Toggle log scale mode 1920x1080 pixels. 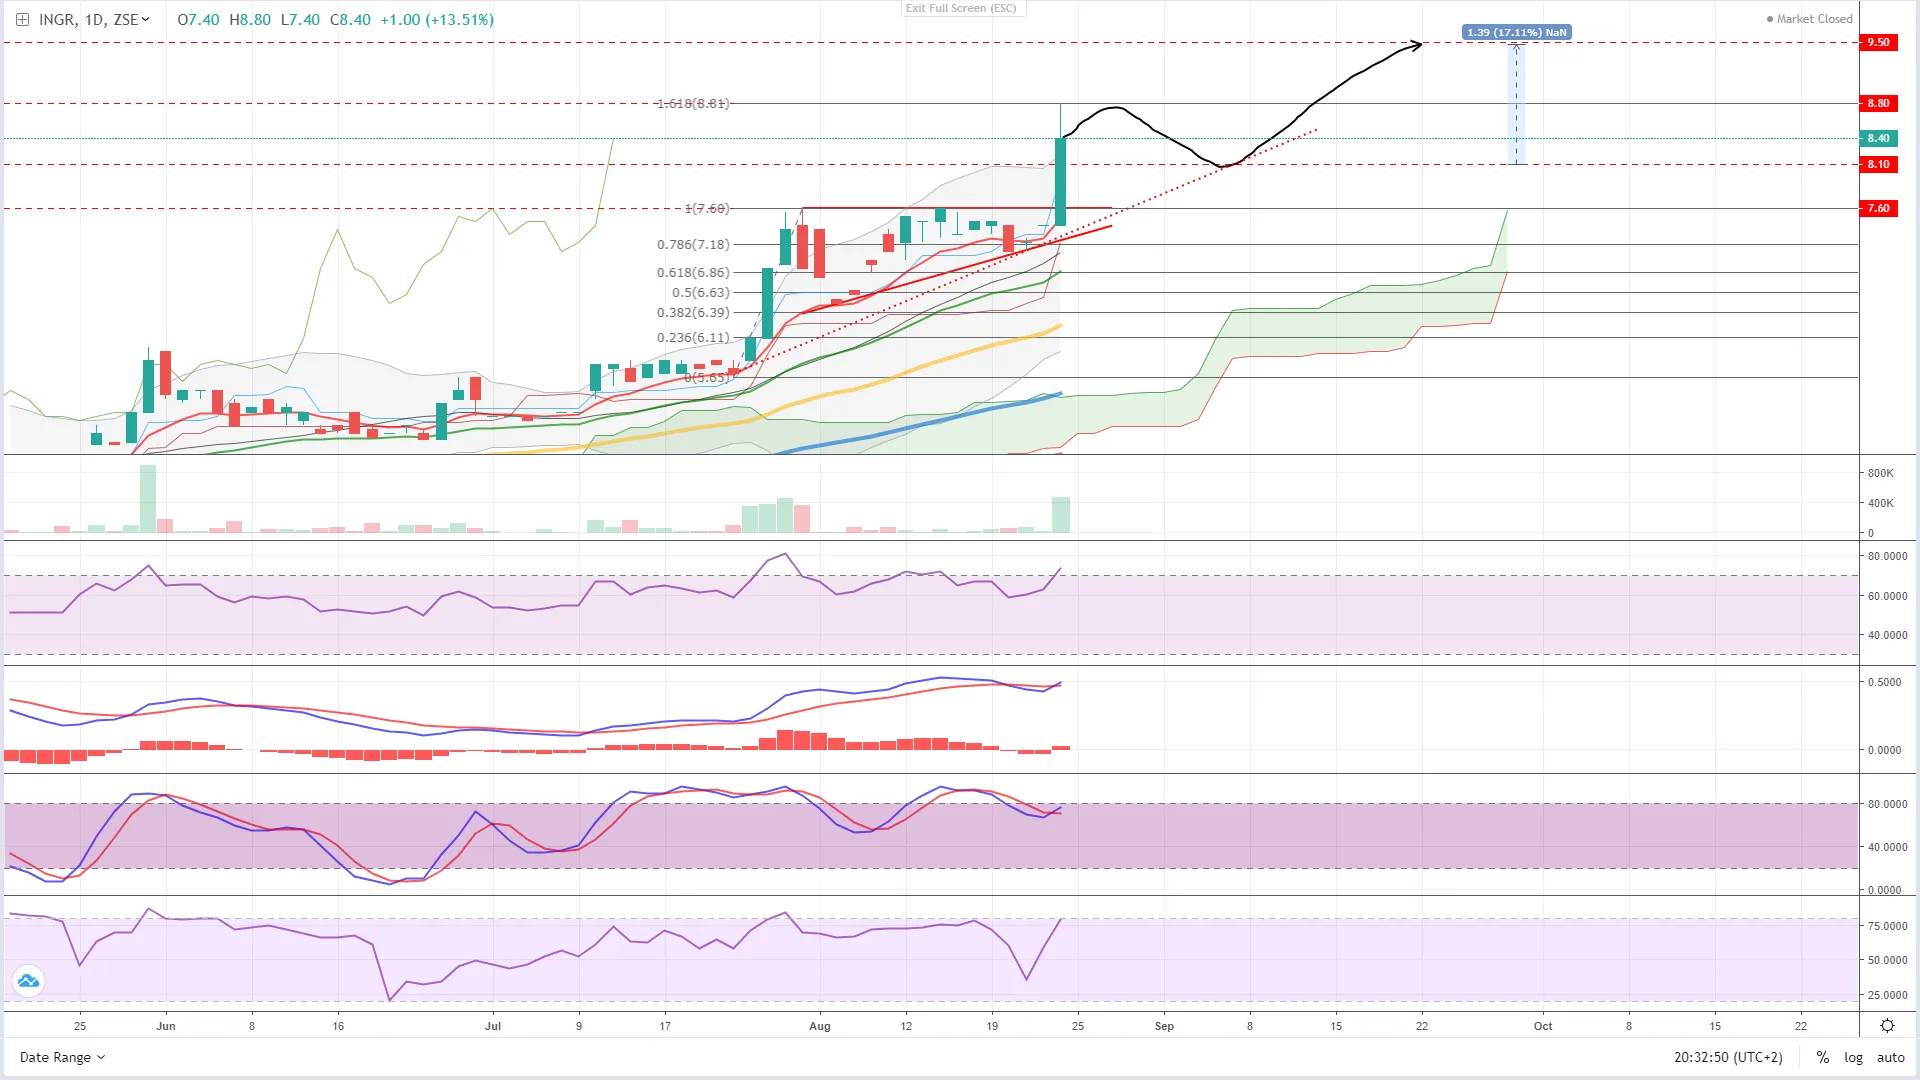pos(1853,1057)
